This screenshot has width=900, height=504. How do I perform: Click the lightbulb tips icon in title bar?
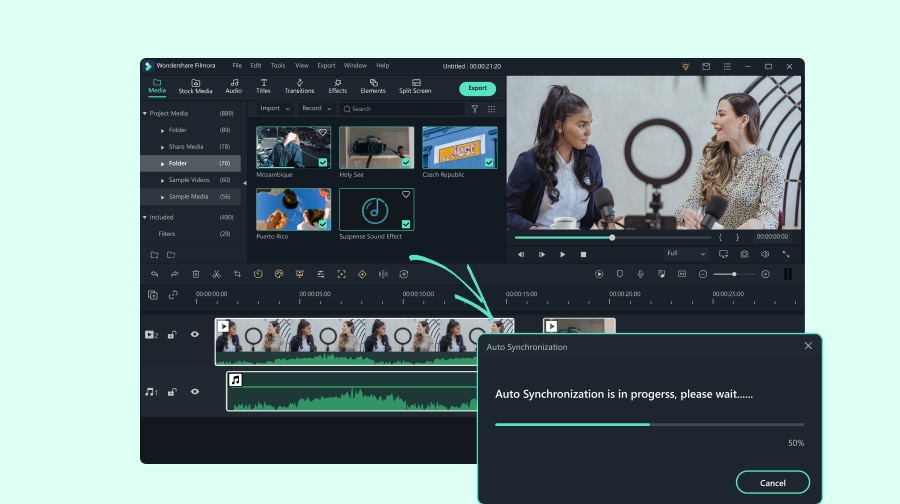(685, 67)
